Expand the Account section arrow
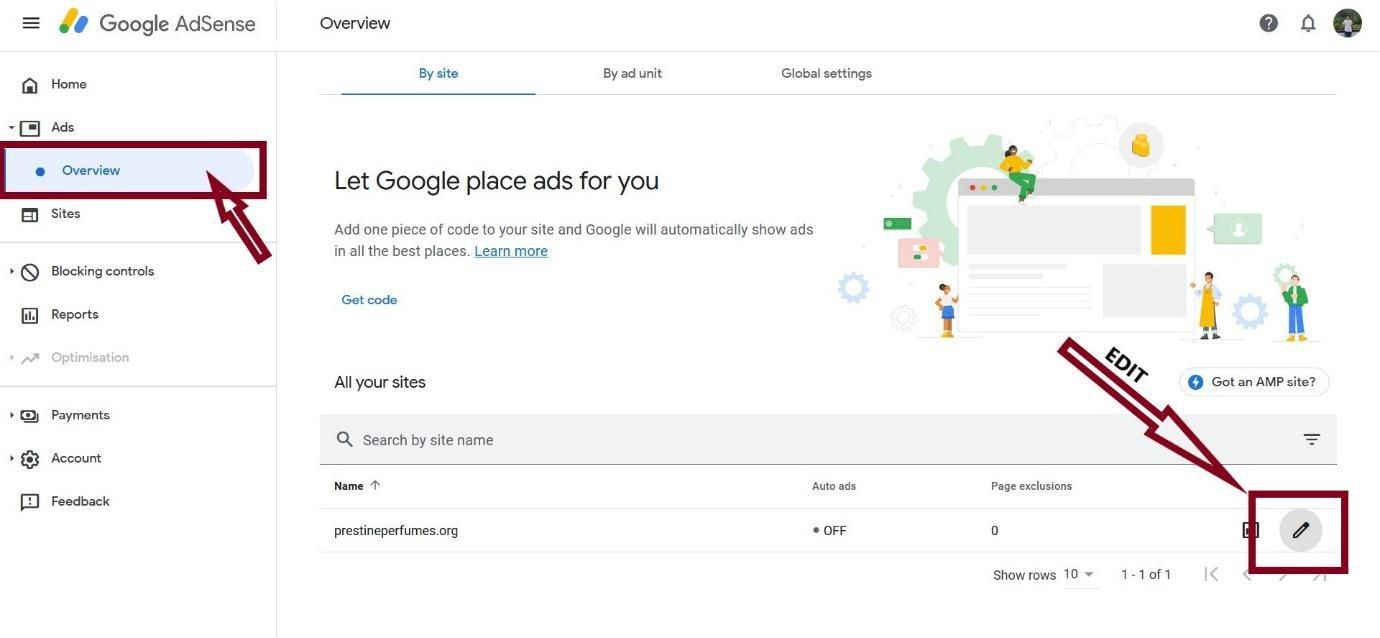1380x638 pixels. [11, 459]
